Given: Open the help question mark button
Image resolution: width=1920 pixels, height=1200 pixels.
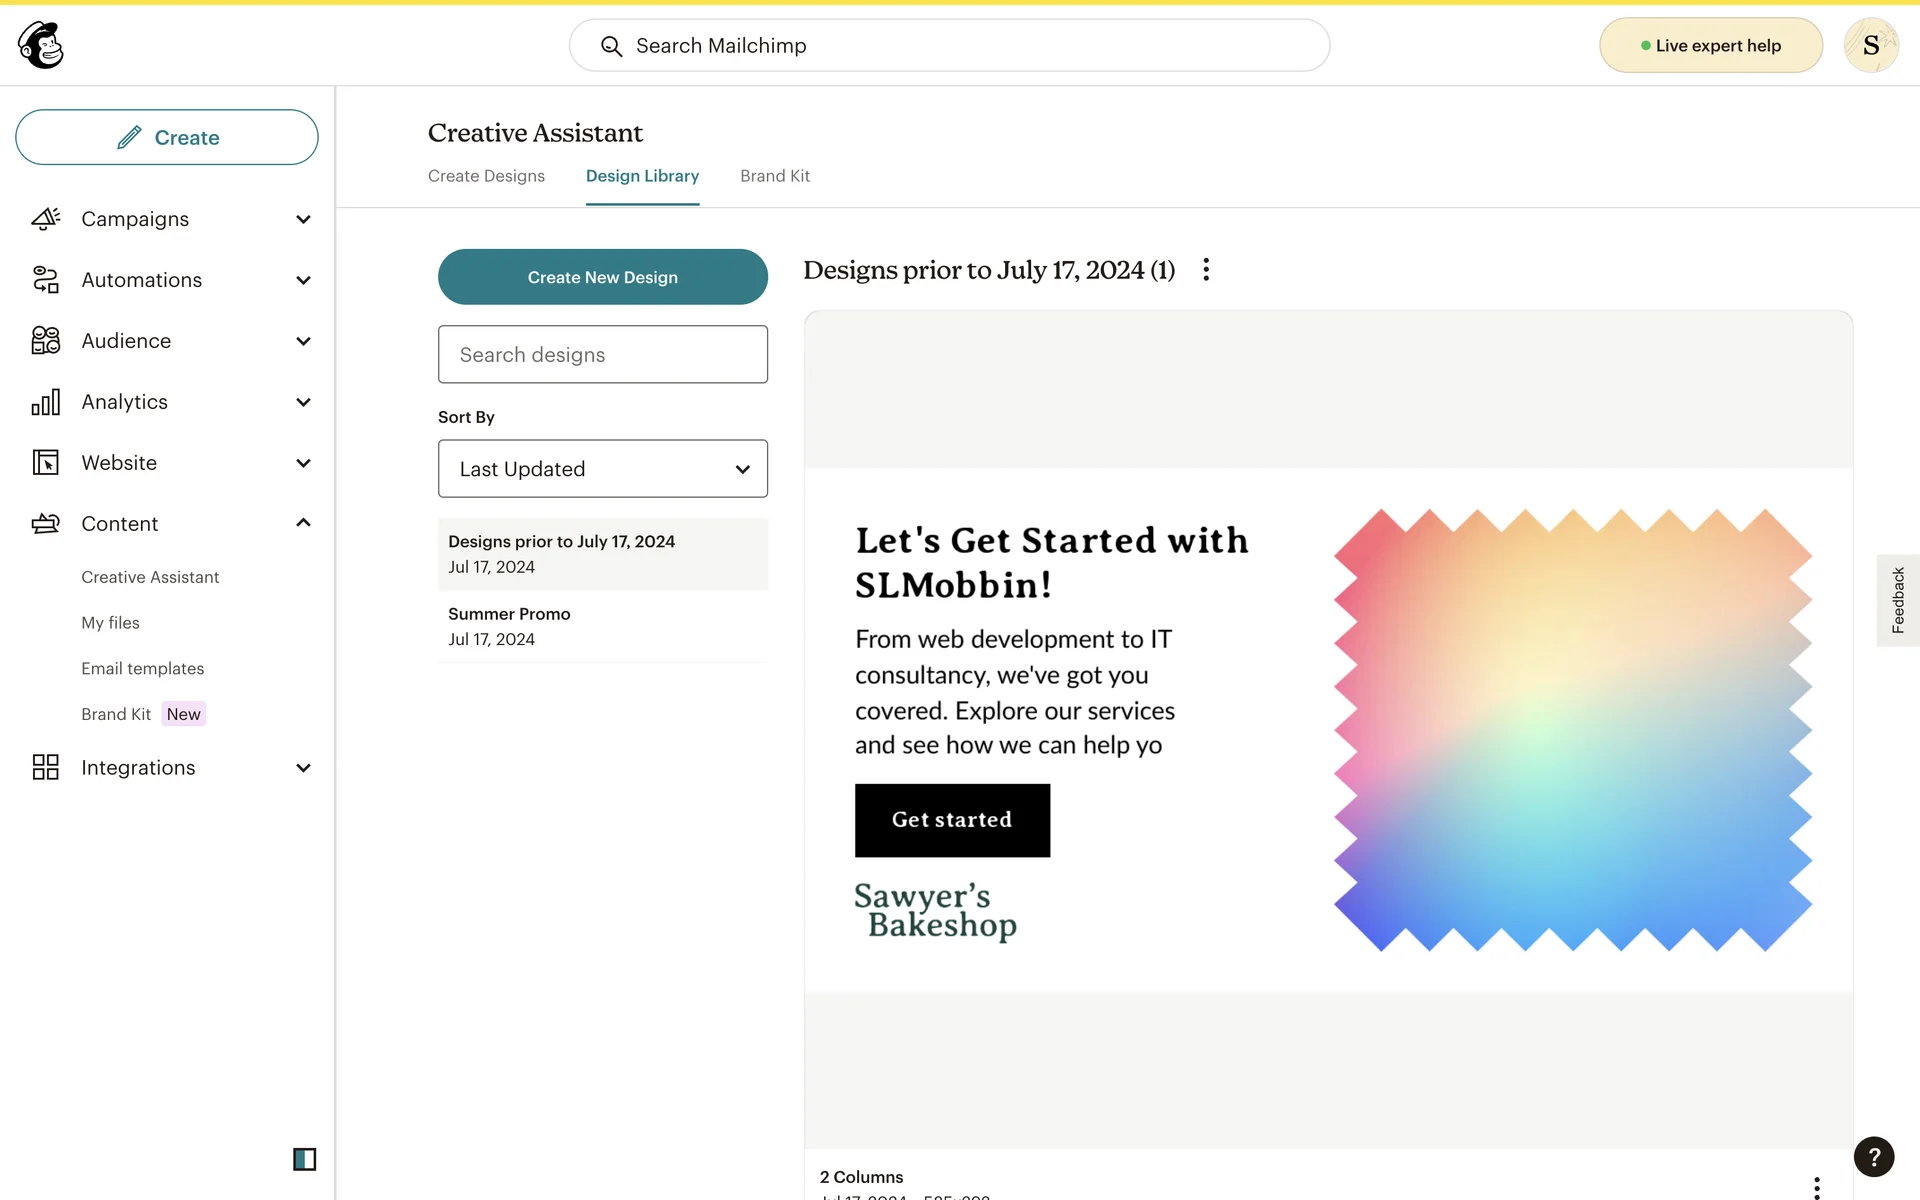Looking at the screenshot, I should coord(1873,1157).
